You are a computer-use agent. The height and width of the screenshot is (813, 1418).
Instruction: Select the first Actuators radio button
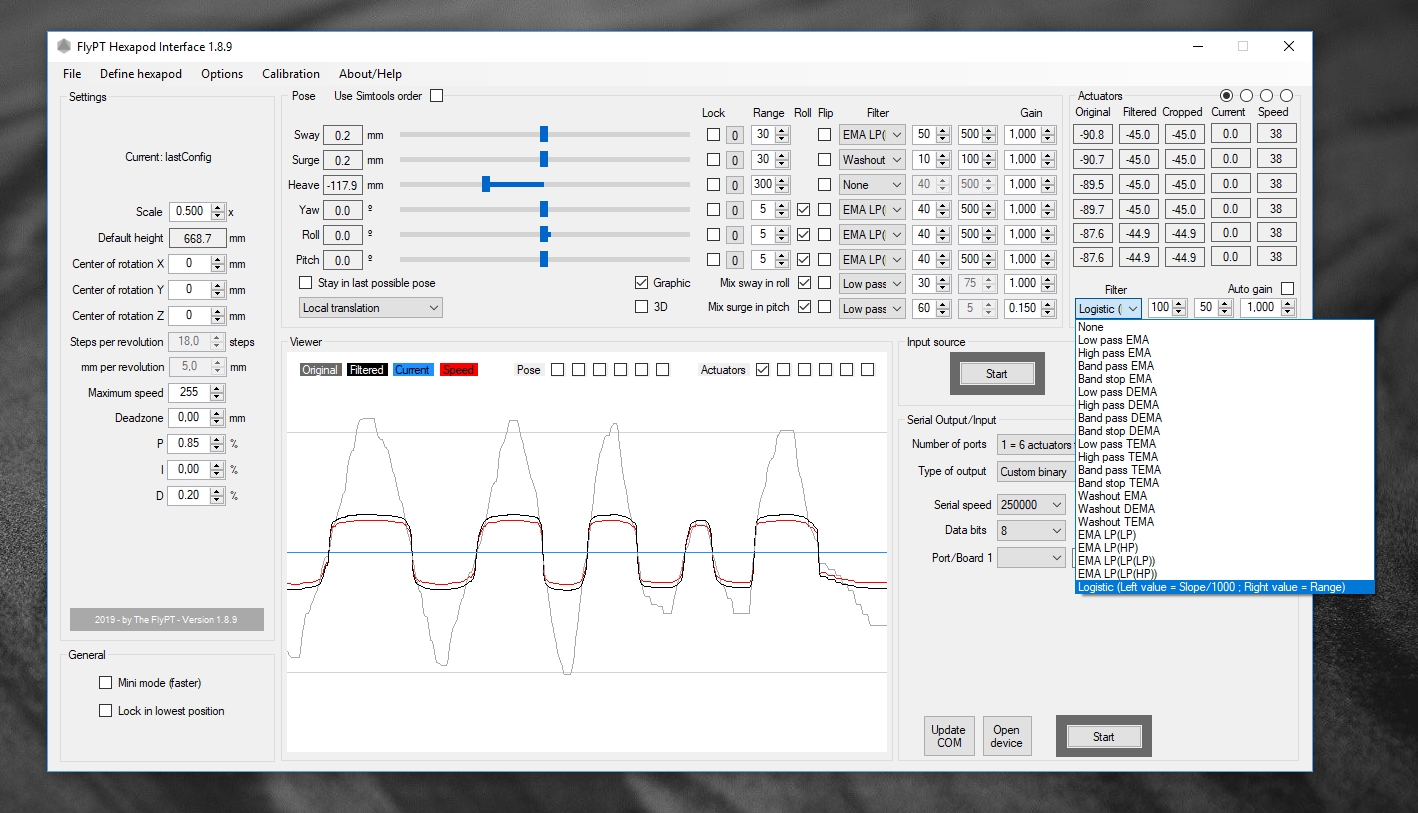(x=1227, y=96)
